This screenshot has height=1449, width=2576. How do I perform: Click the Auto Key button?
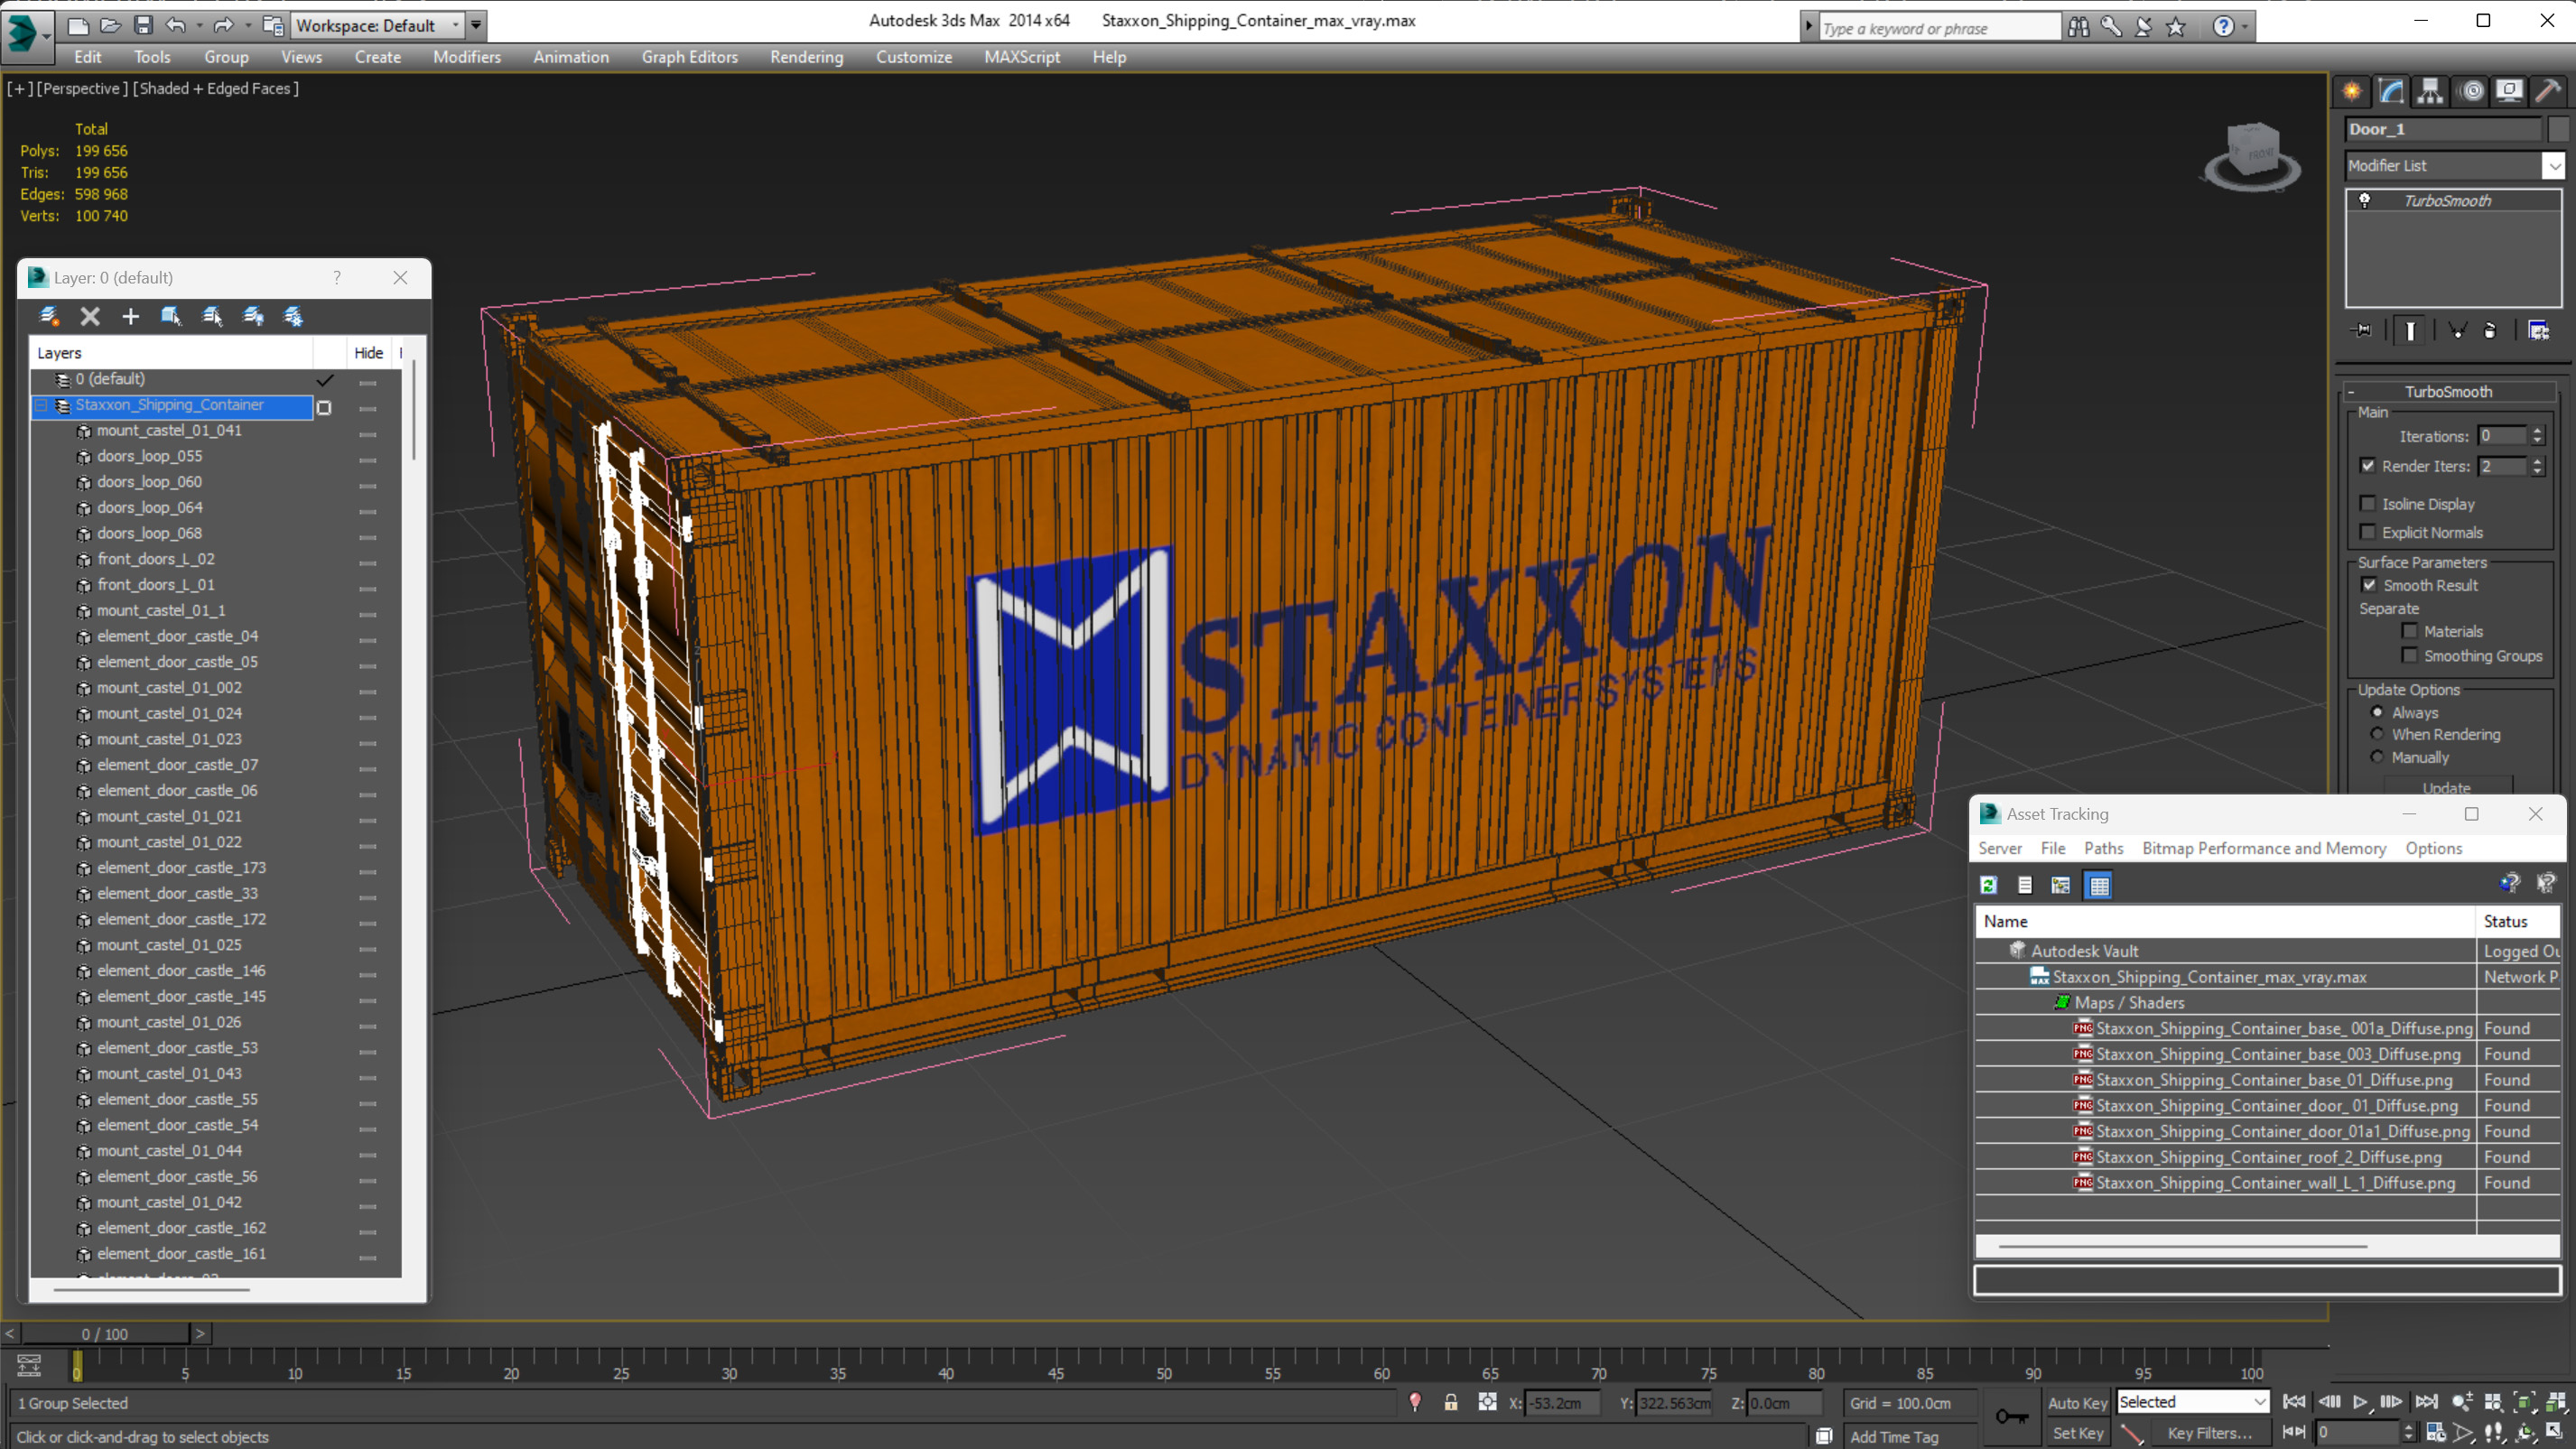click(2077, 1403)
